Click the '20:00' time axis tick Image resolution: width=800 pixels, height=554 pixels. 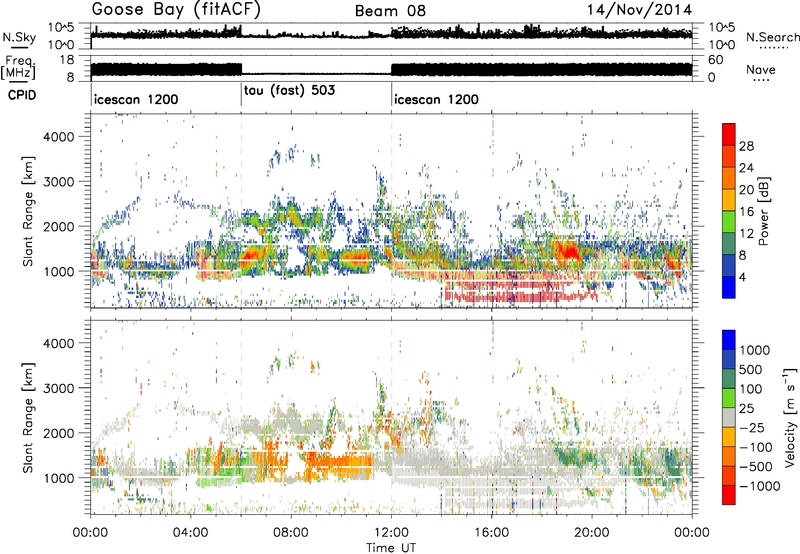click(x=591, y=533)
